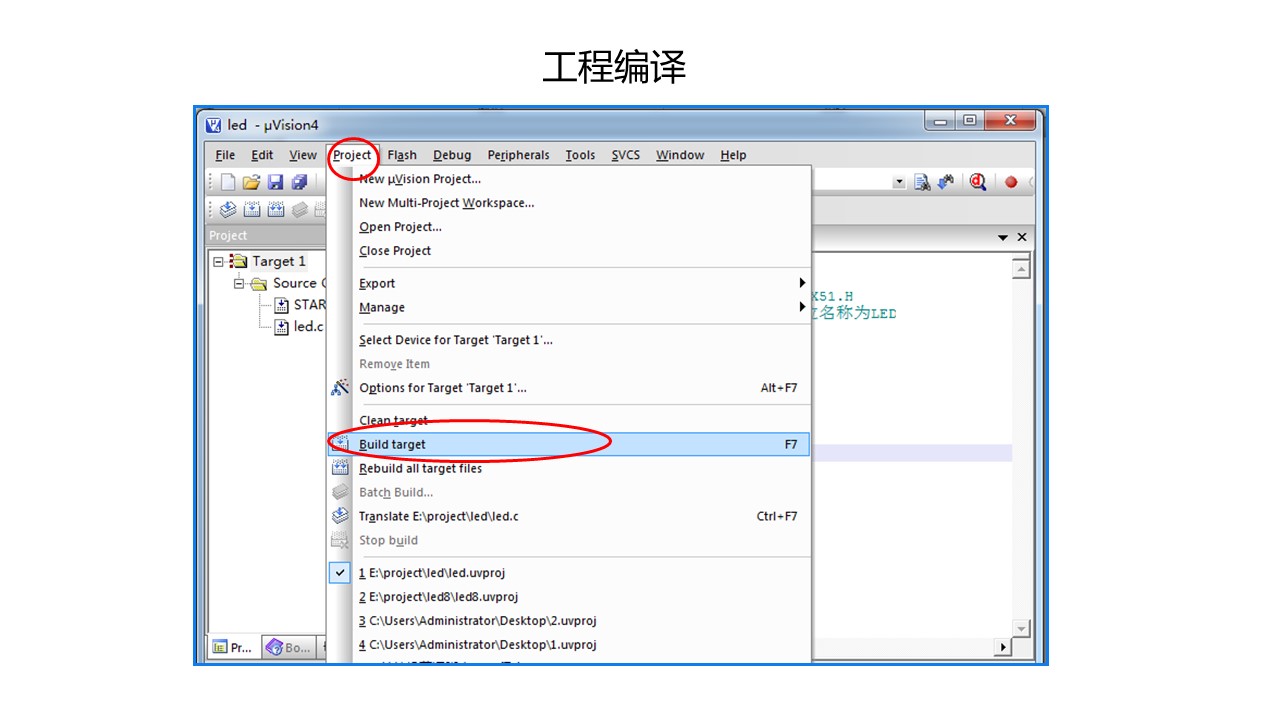Open the Peripherals menu

coord(519,155)
